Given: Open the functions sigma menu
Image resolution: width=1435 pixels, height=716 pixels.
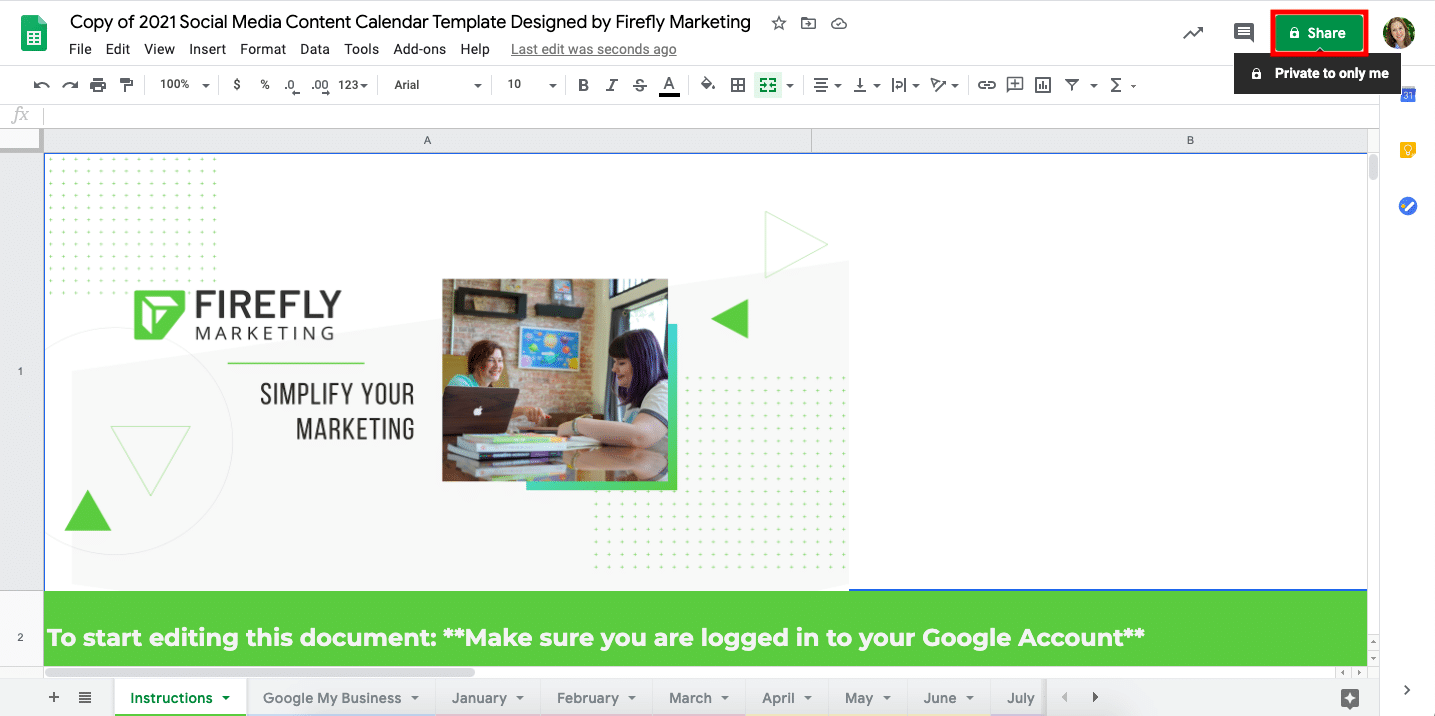Looking at the screenshot, I should tap(1123, 85).
